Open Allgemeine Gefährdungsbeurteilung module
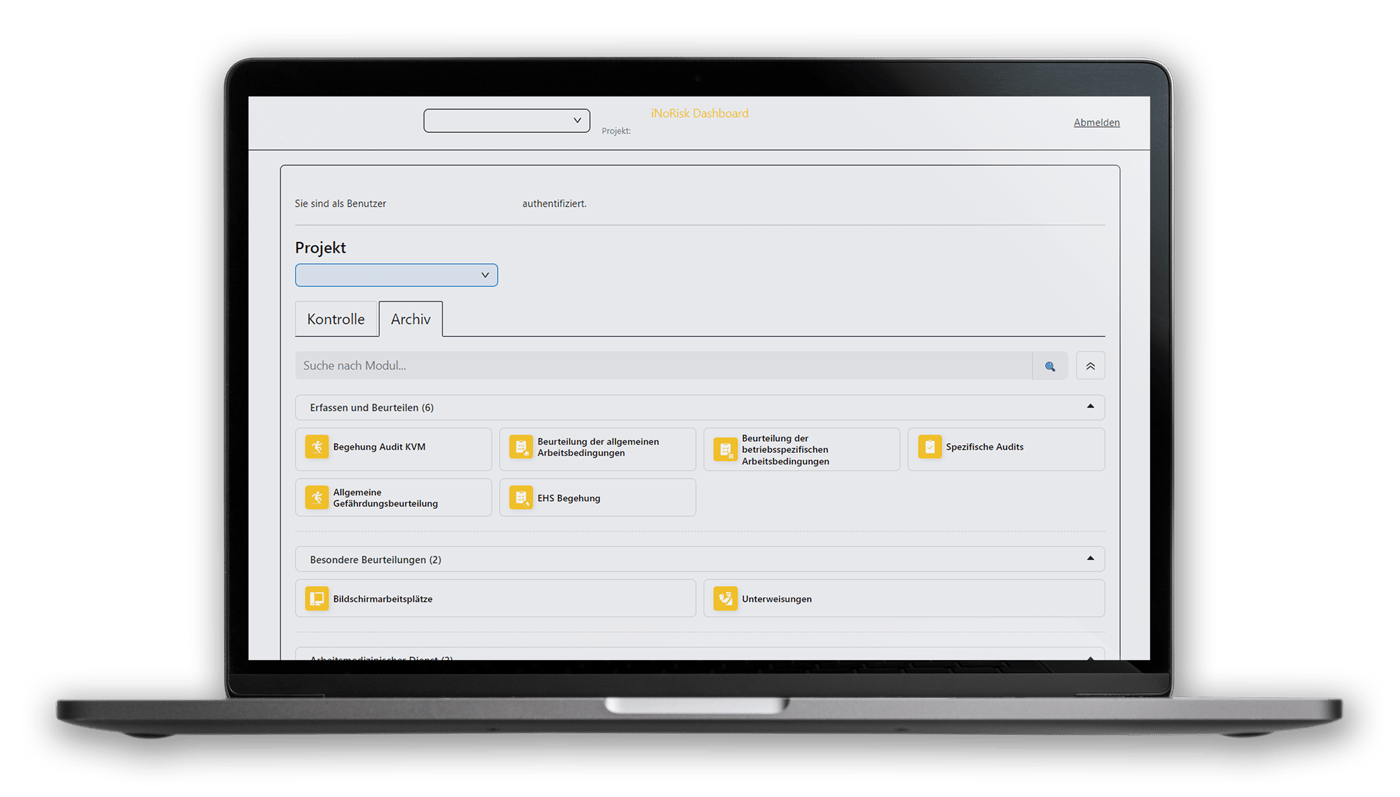 [x=394, y=497]
